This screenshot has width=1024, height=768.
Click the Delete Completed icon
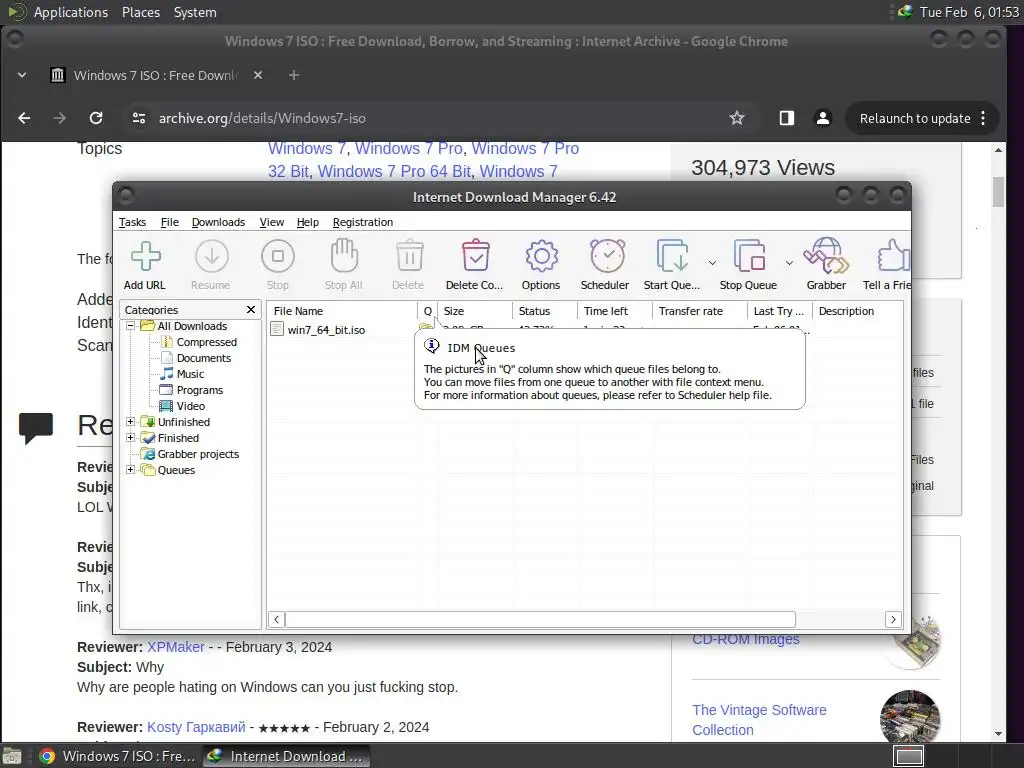click(x=475, y=255)
